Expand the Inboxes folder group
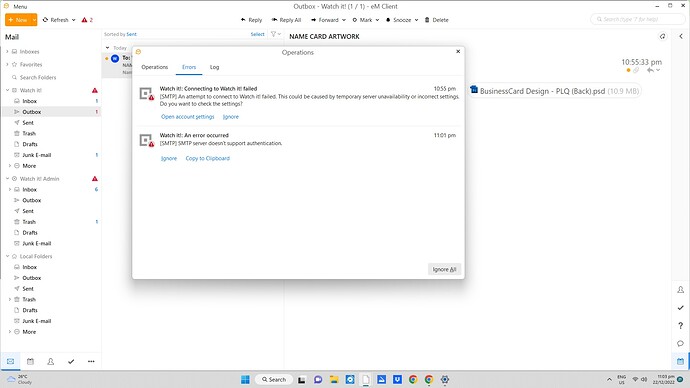The image size is (690, 388). (x=7, y=51)
